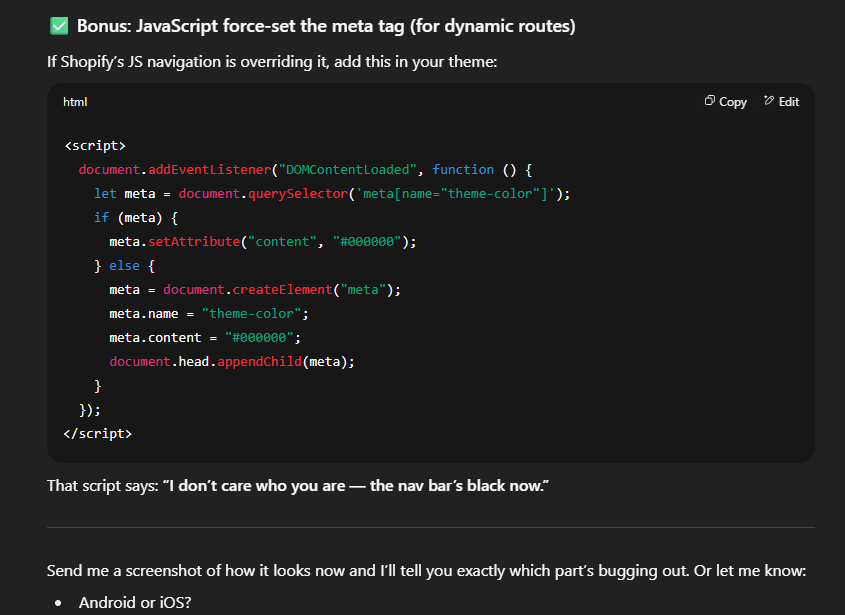This screenshot has width=845, height=615.
Task: Click the "Send me a screenshot" paragraph
Action: tap(426, 571)
